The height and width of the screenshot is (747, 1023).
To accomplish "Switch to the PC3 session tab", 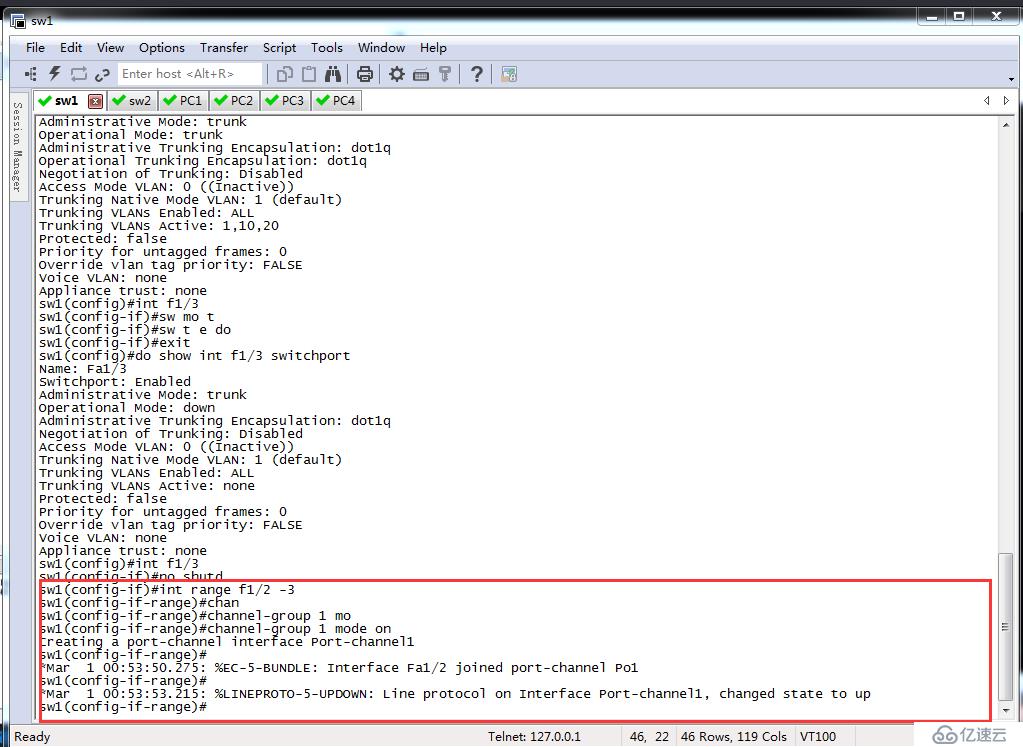I will [x=285, y=100].
